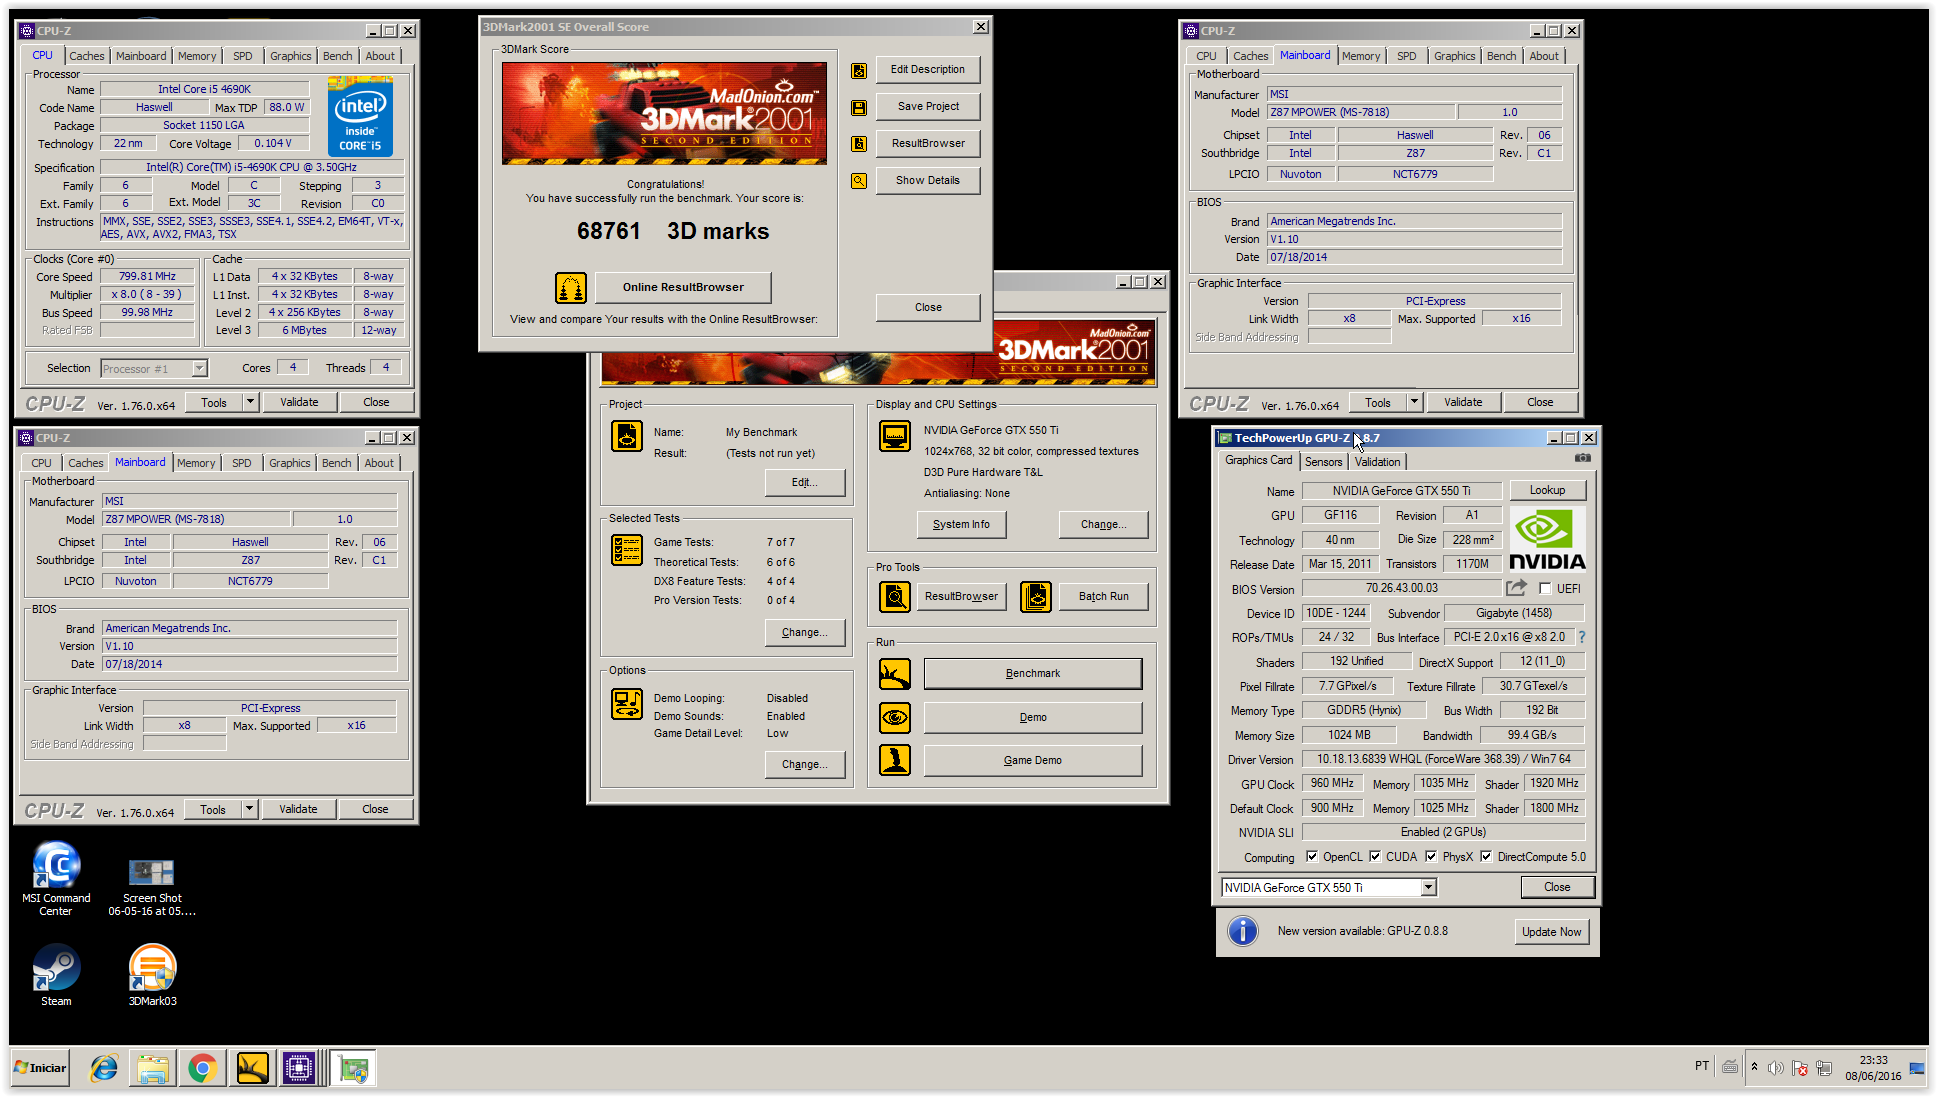Toggle the UEFI checkbox in GPU-Z
The height and width of the screenshot is (1097, 1937).
1546,589
